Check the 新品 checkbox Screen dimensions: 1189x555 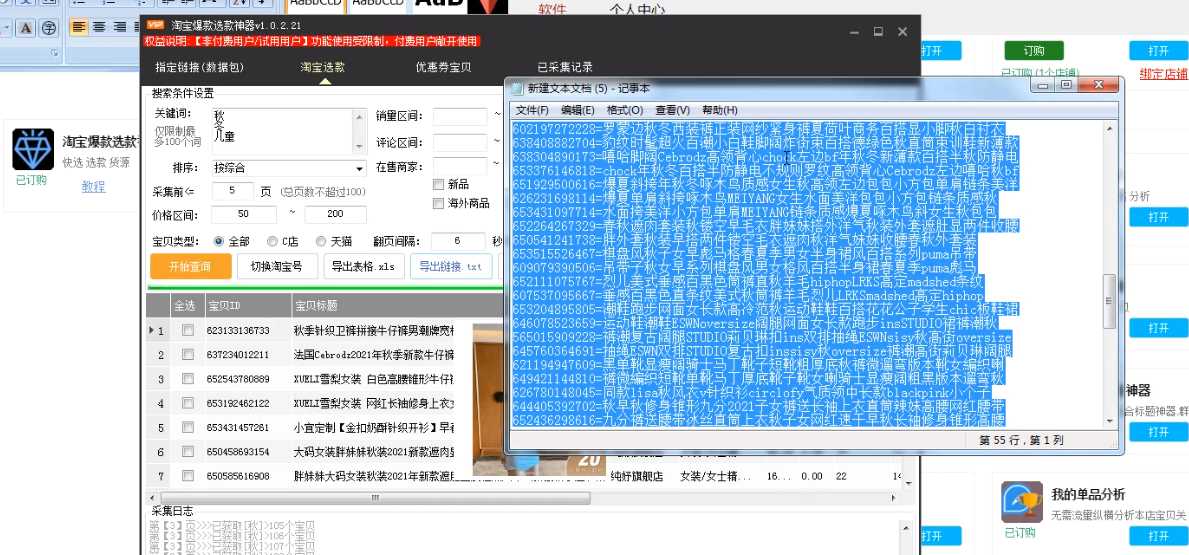[438, 184]
